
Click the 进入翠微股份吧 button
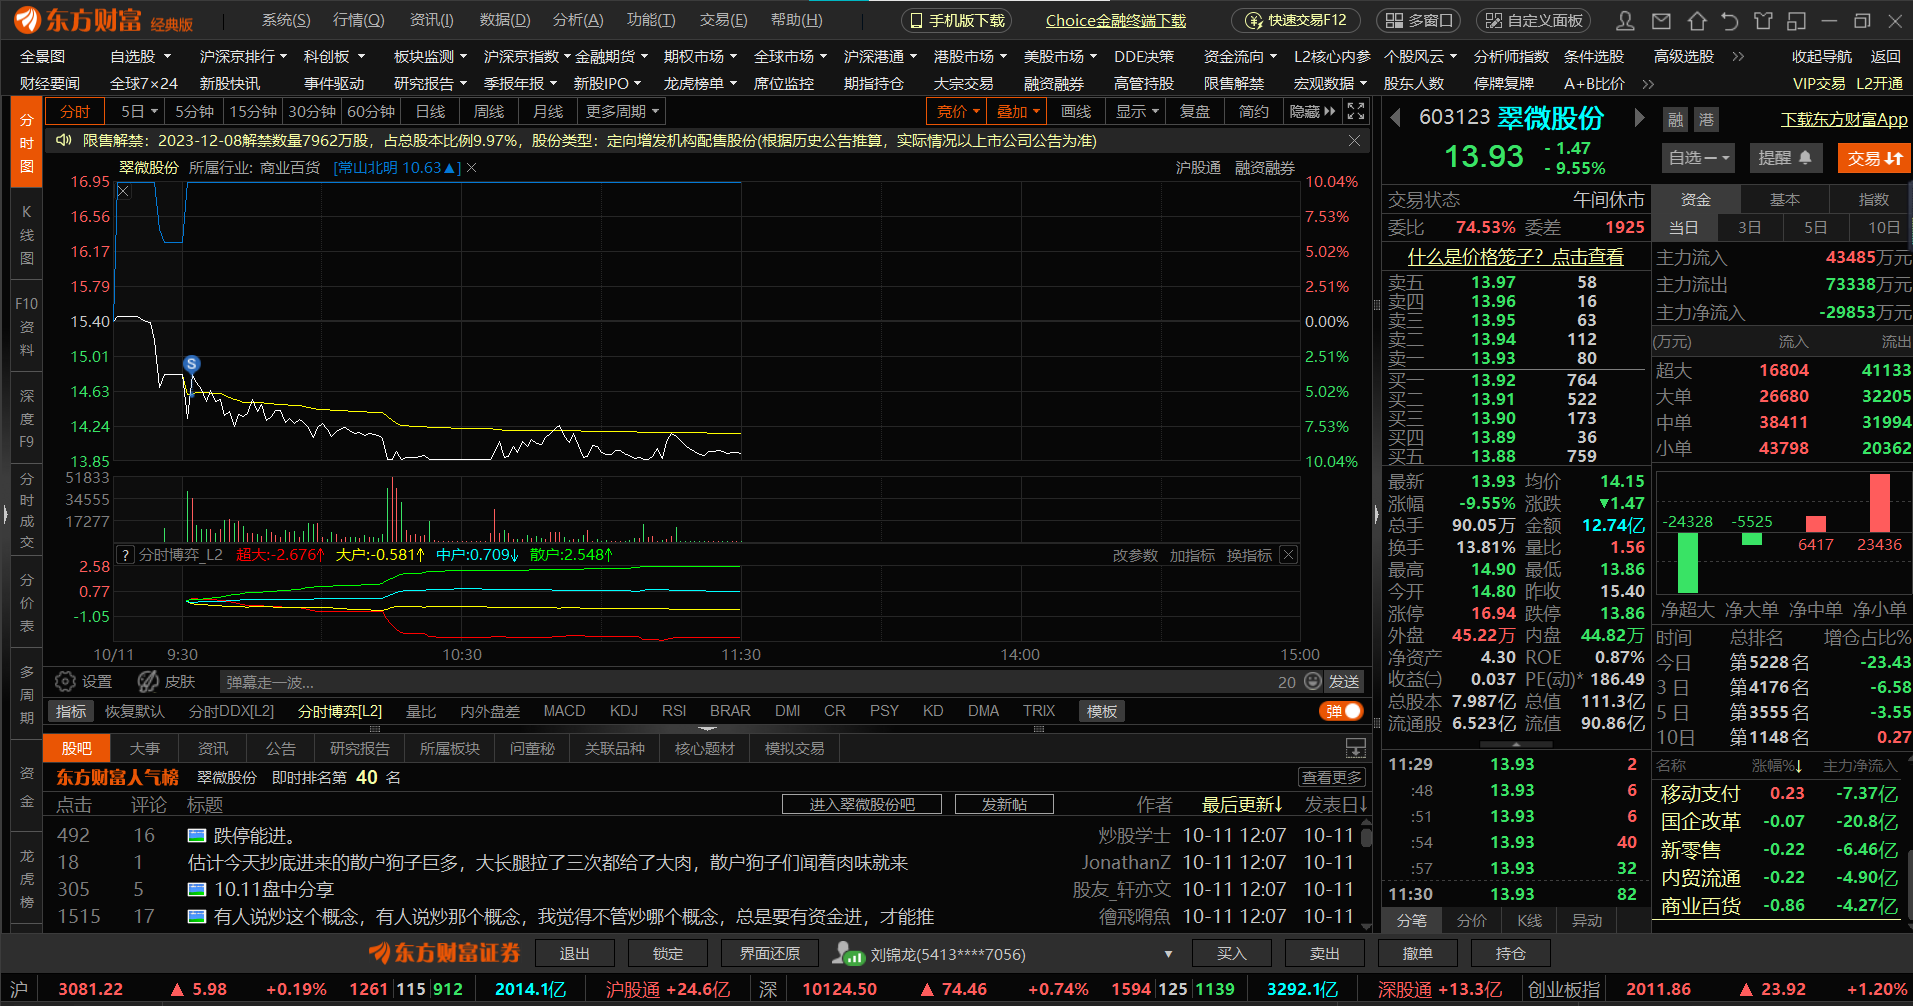[862, 804]
